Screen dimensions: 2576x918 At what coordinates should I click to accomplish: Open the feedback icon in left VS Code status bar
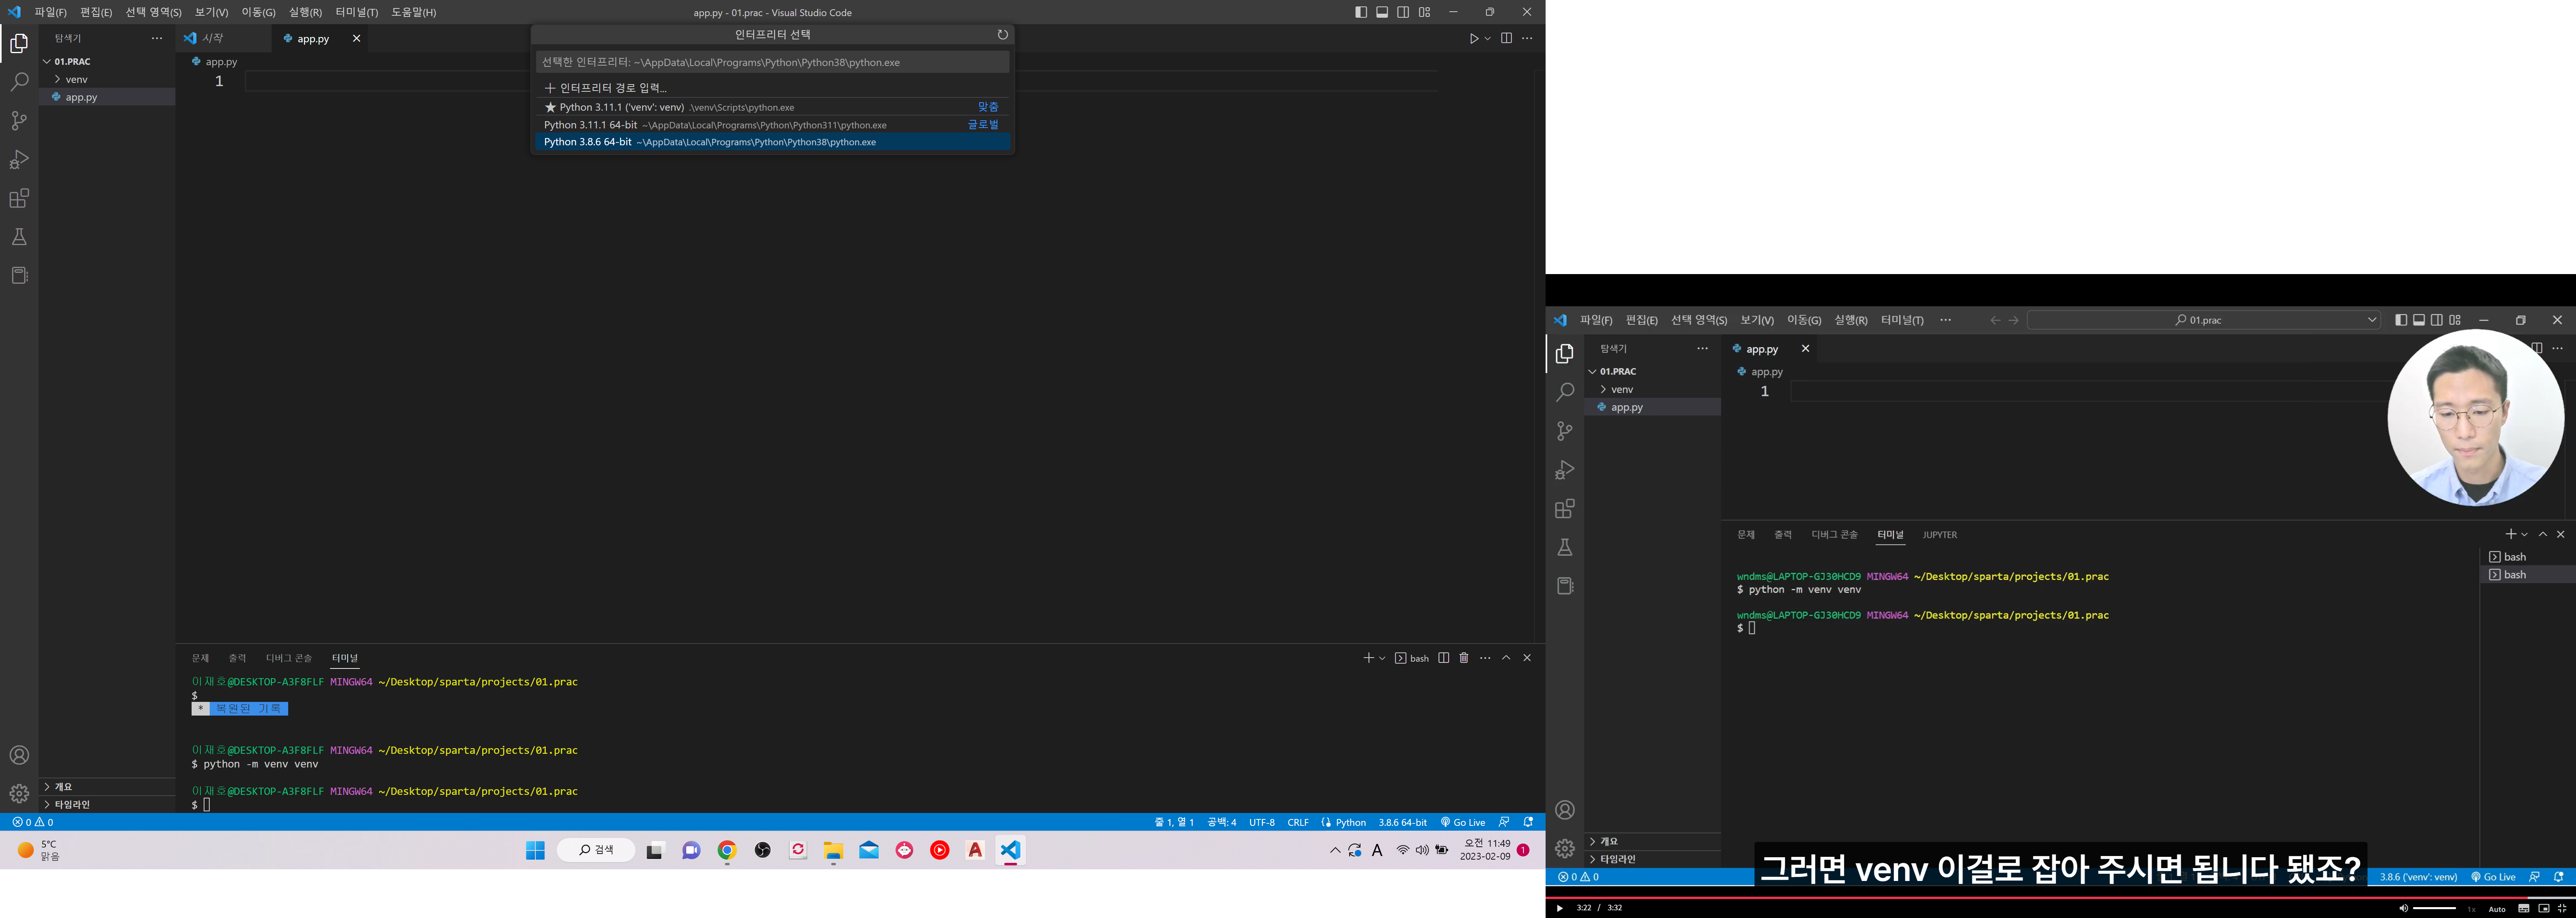1504,822
